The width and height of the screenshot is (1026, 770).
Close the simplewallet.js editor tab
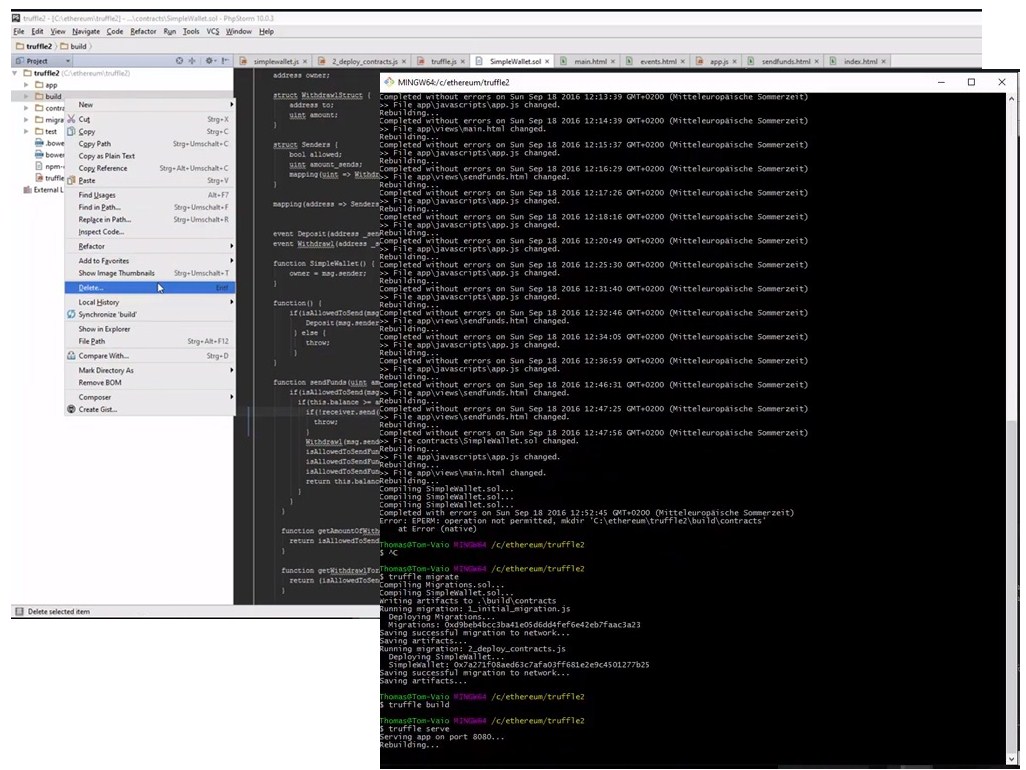[x=305, y=61]
